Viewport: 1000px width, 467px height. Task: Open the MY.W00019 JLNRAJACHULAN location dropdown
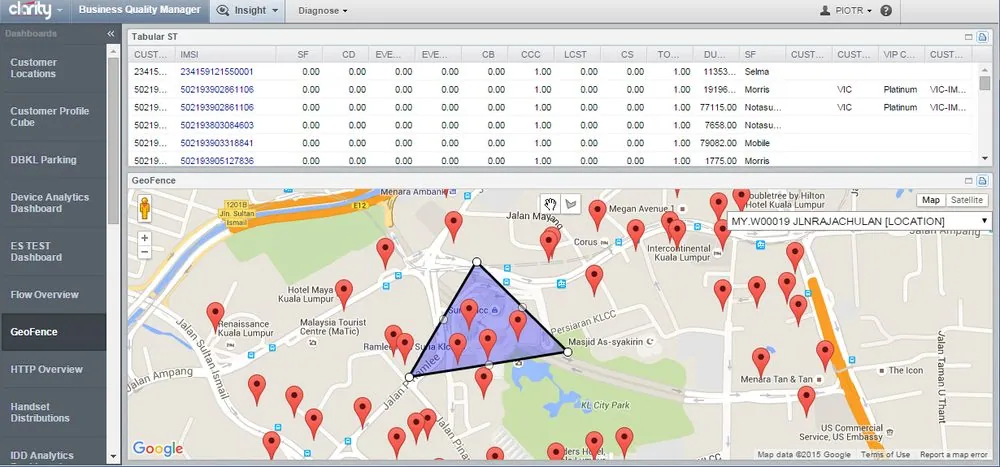(860, 221)
